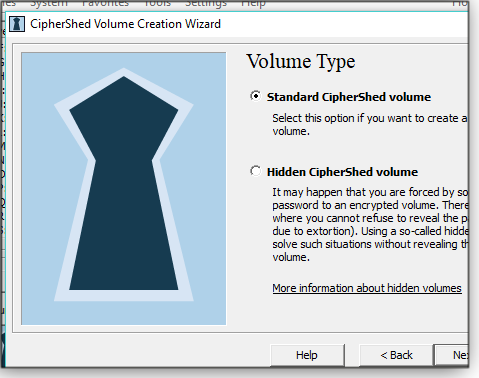
Task: Click the CipherShed wizard title bar icon
Action: [17, 24]
